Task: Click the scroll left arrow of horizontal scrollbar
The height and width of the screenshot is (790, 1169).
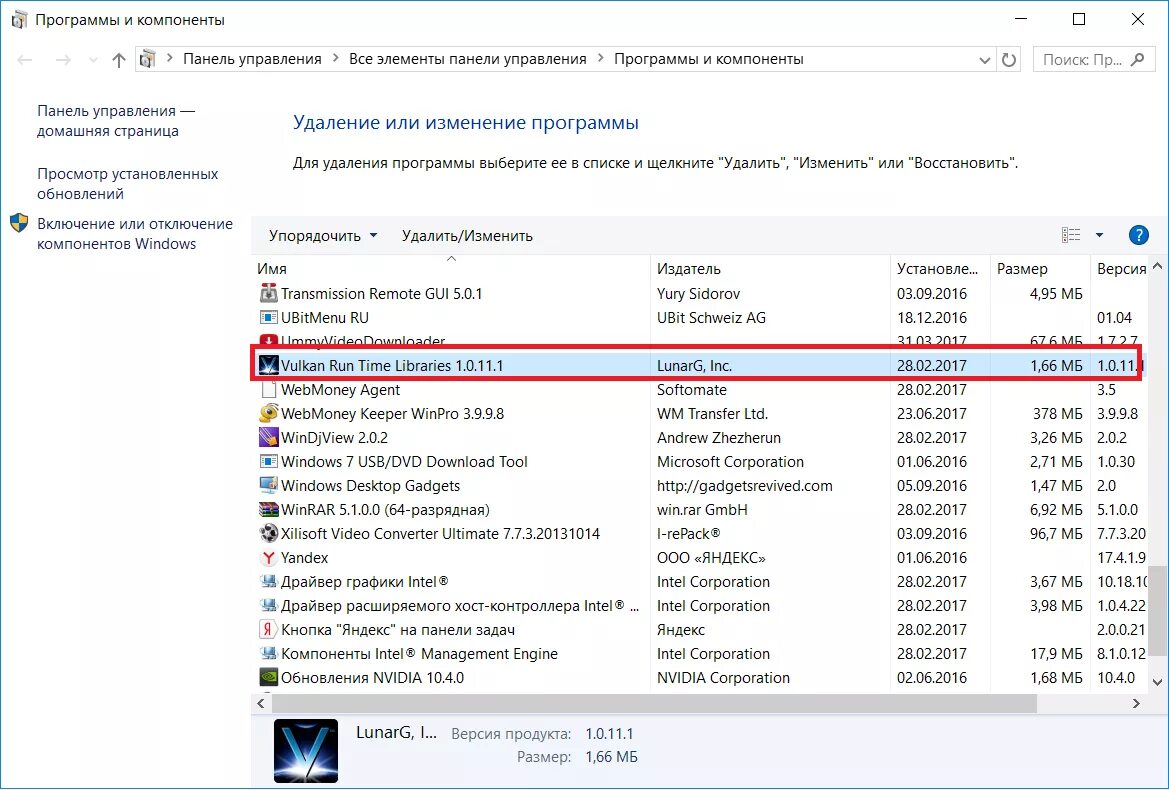Action: (x=261, y=703)
